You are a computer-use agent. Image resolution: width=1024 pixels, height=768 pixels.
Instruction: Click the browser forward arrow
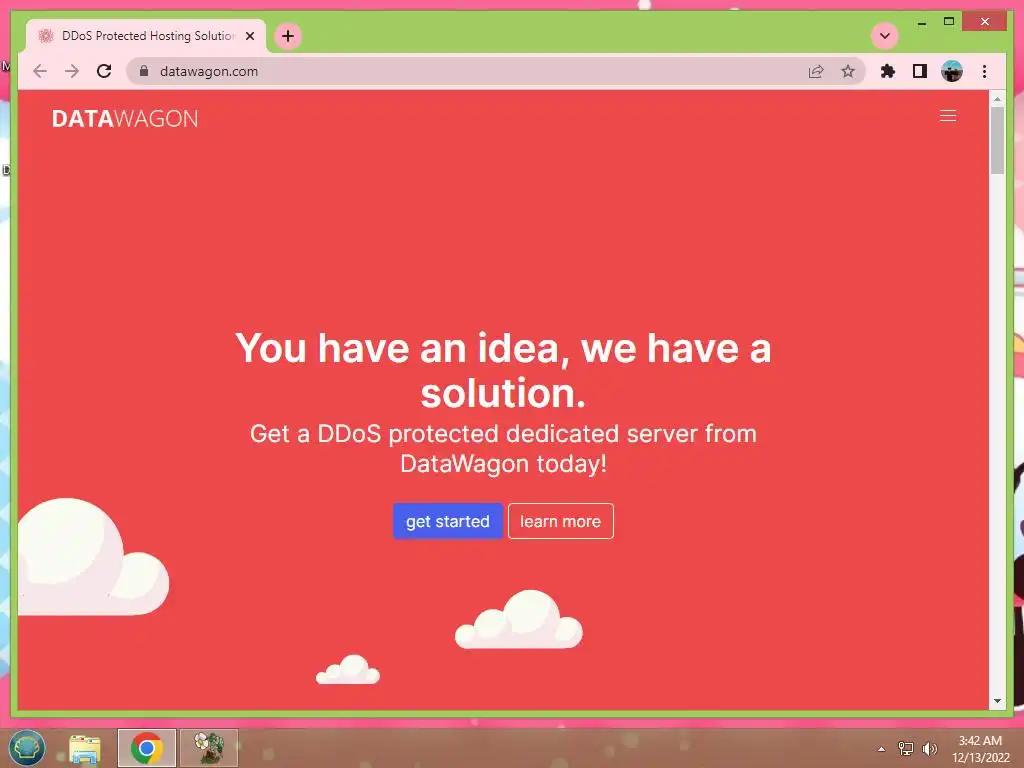[x=72, y=71]
